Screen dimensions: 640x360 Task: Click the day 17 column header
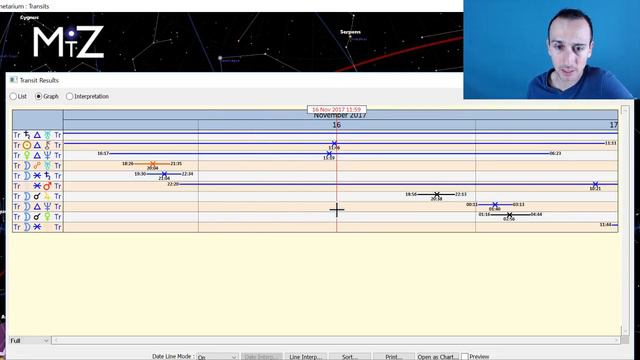coord(613,125)
